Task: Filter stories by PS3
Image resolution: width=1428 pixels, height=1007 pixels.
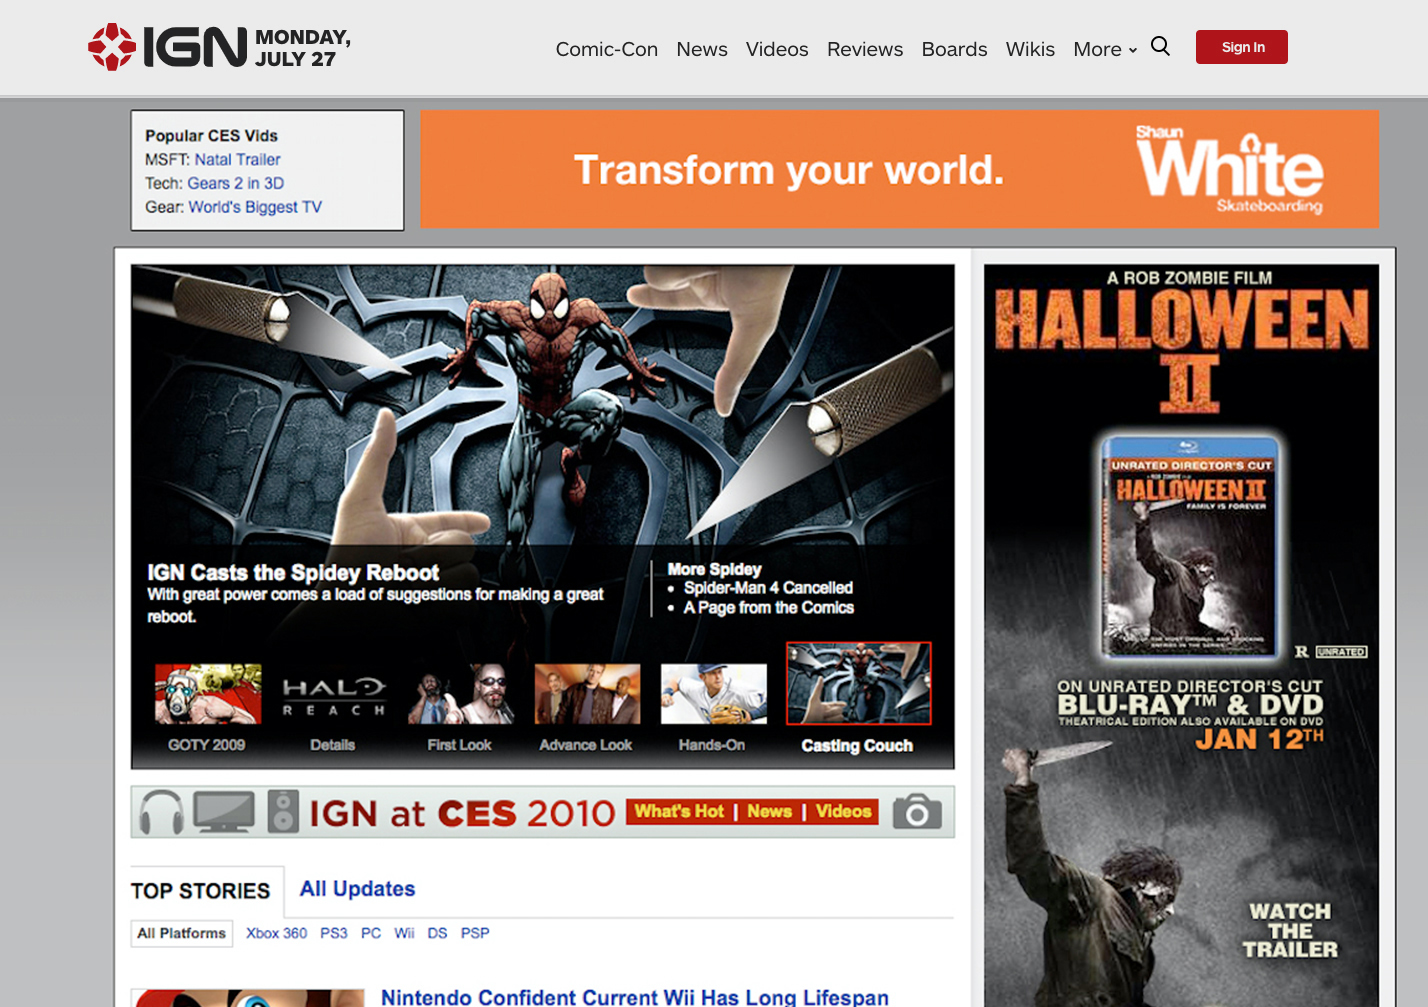Action: tap(334, 933)
